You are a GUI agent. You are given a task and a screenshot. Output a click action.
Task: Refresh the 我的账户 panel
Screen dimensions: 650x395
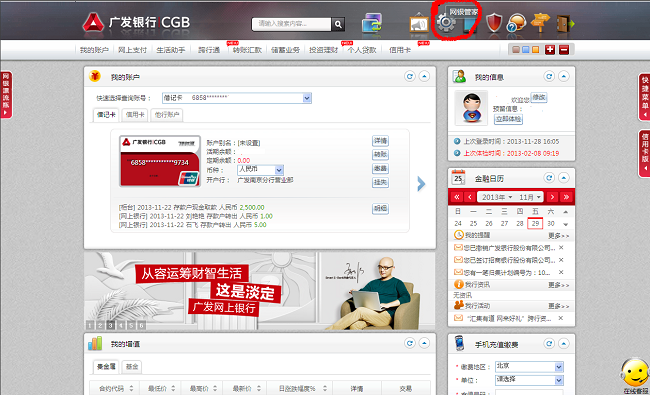[x=410, y=76]
